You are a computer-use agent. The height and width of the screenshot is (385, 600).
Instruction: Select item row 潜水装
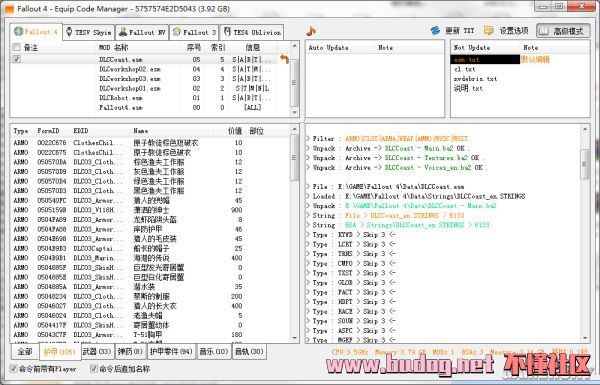(150, 287)
